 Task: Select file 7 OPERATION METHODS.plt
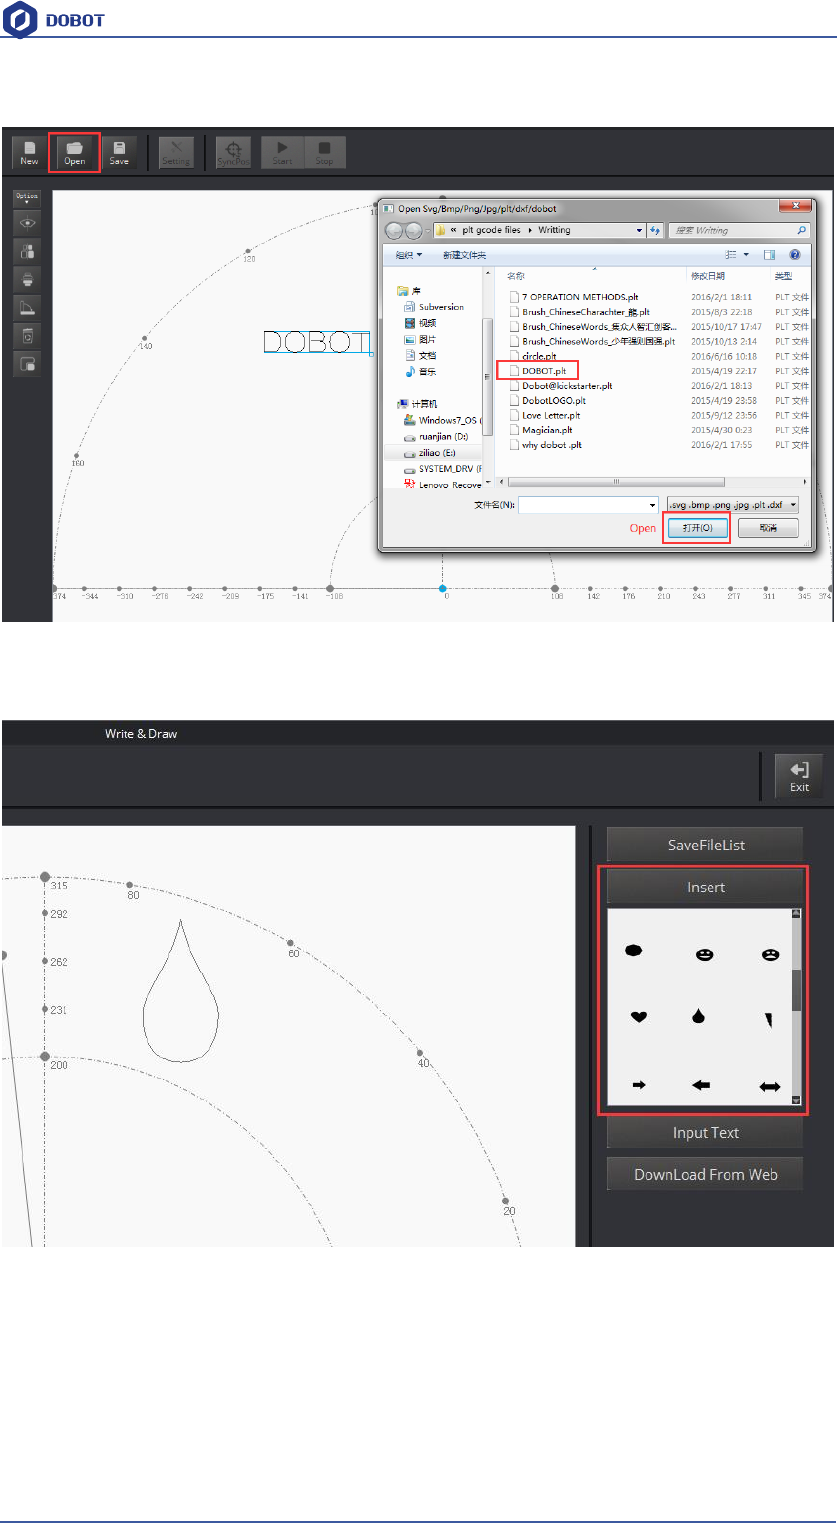pyautogui.click(x=573, y=297)
